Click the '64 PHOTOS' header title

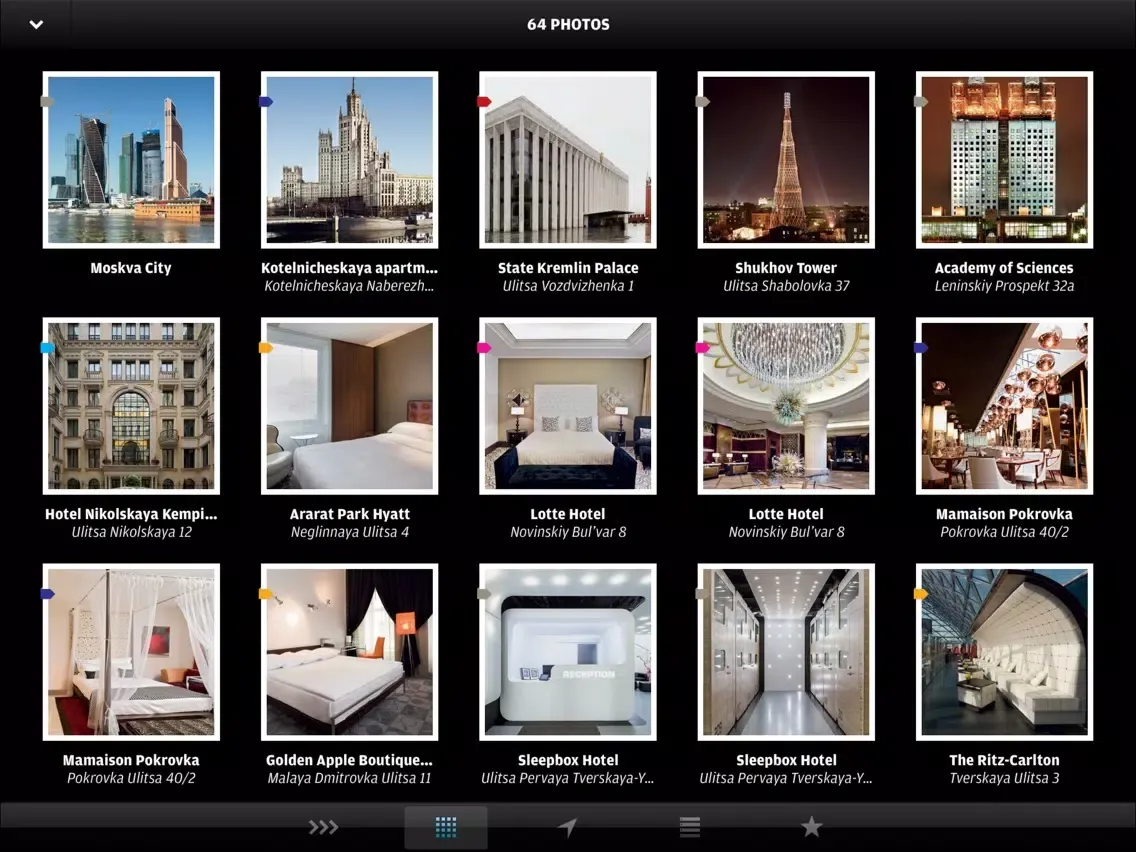(x=568, y=25)
